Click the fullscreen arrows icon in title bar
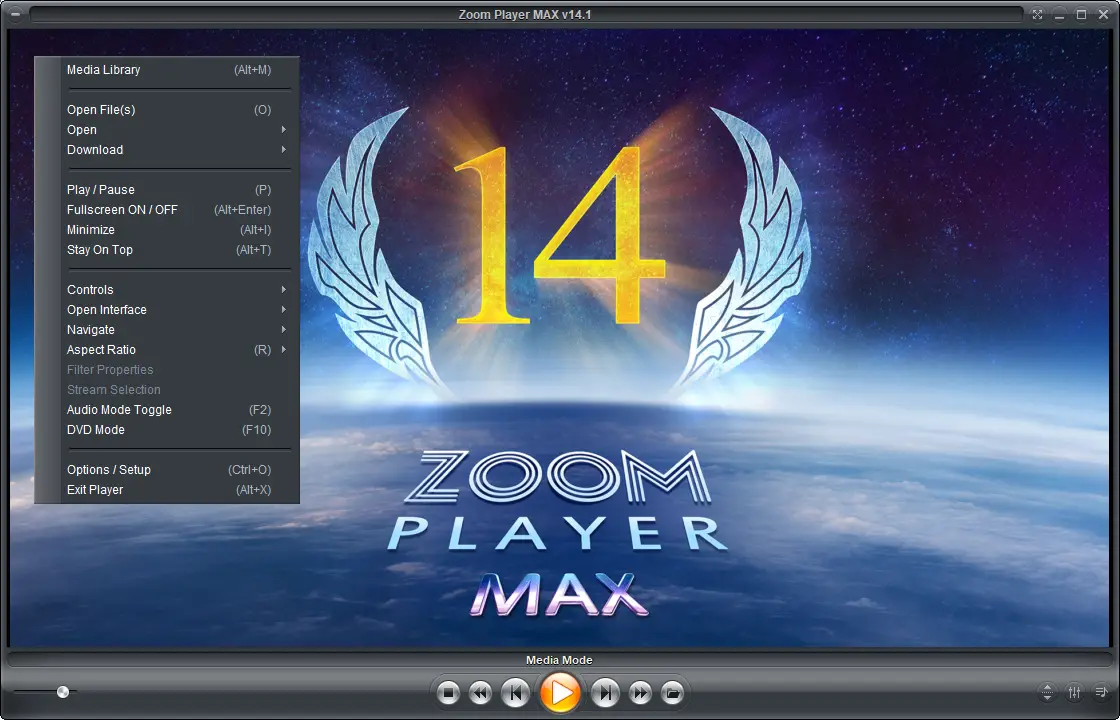 [1037, 14]
